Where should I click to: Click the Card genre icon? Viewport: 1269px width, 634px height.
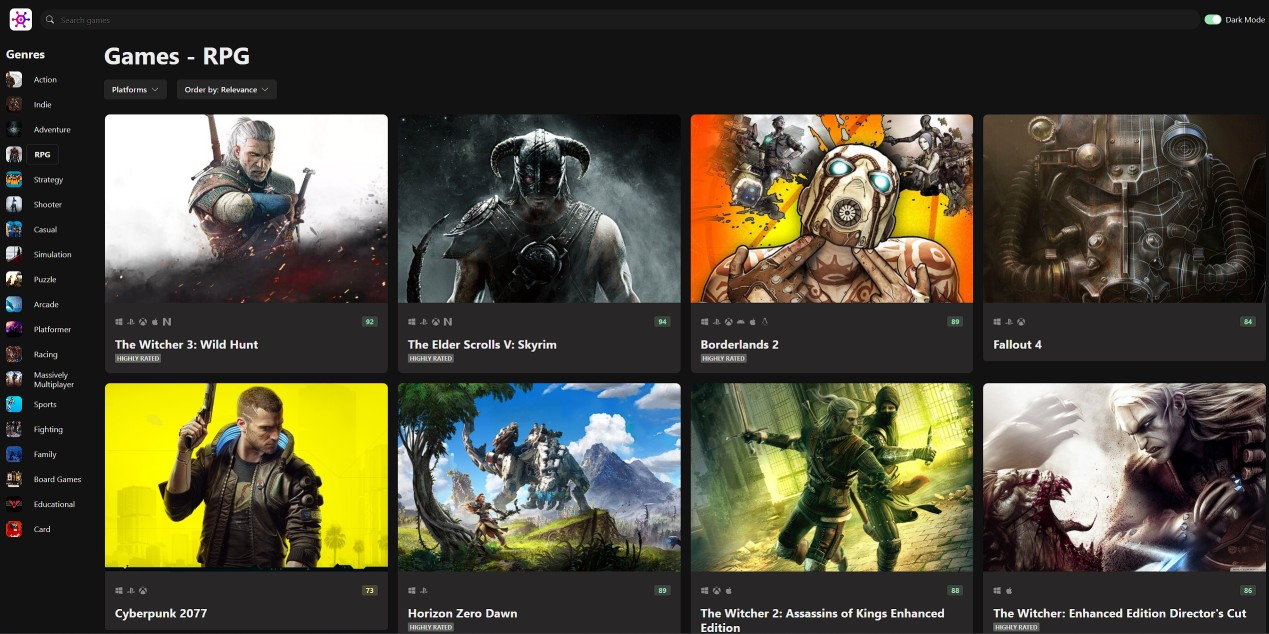(x=14, y=529)
